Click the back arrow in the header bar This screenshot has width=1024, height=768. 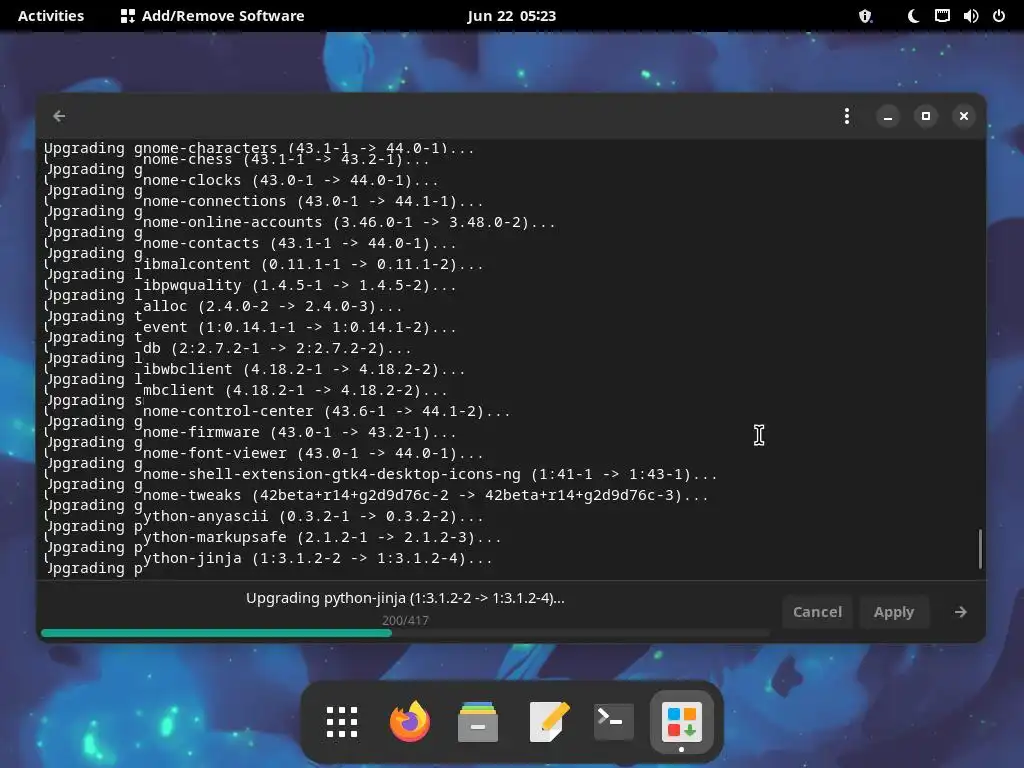point(59,116)
